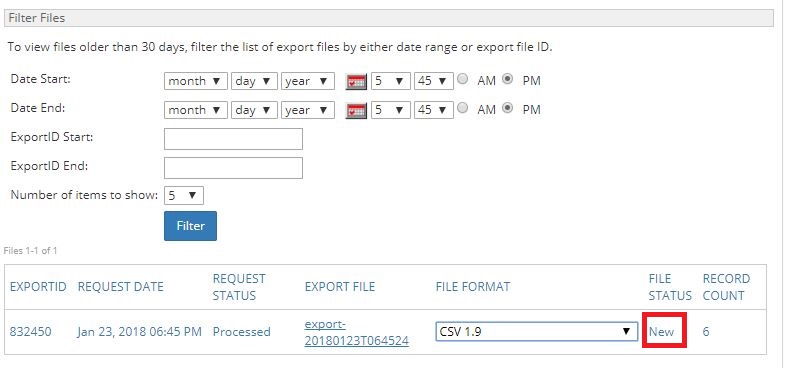Open the Date End minute dropdown
Viewport: 785px width, 368px height.
pyautogui.click(x=434, y=110)
